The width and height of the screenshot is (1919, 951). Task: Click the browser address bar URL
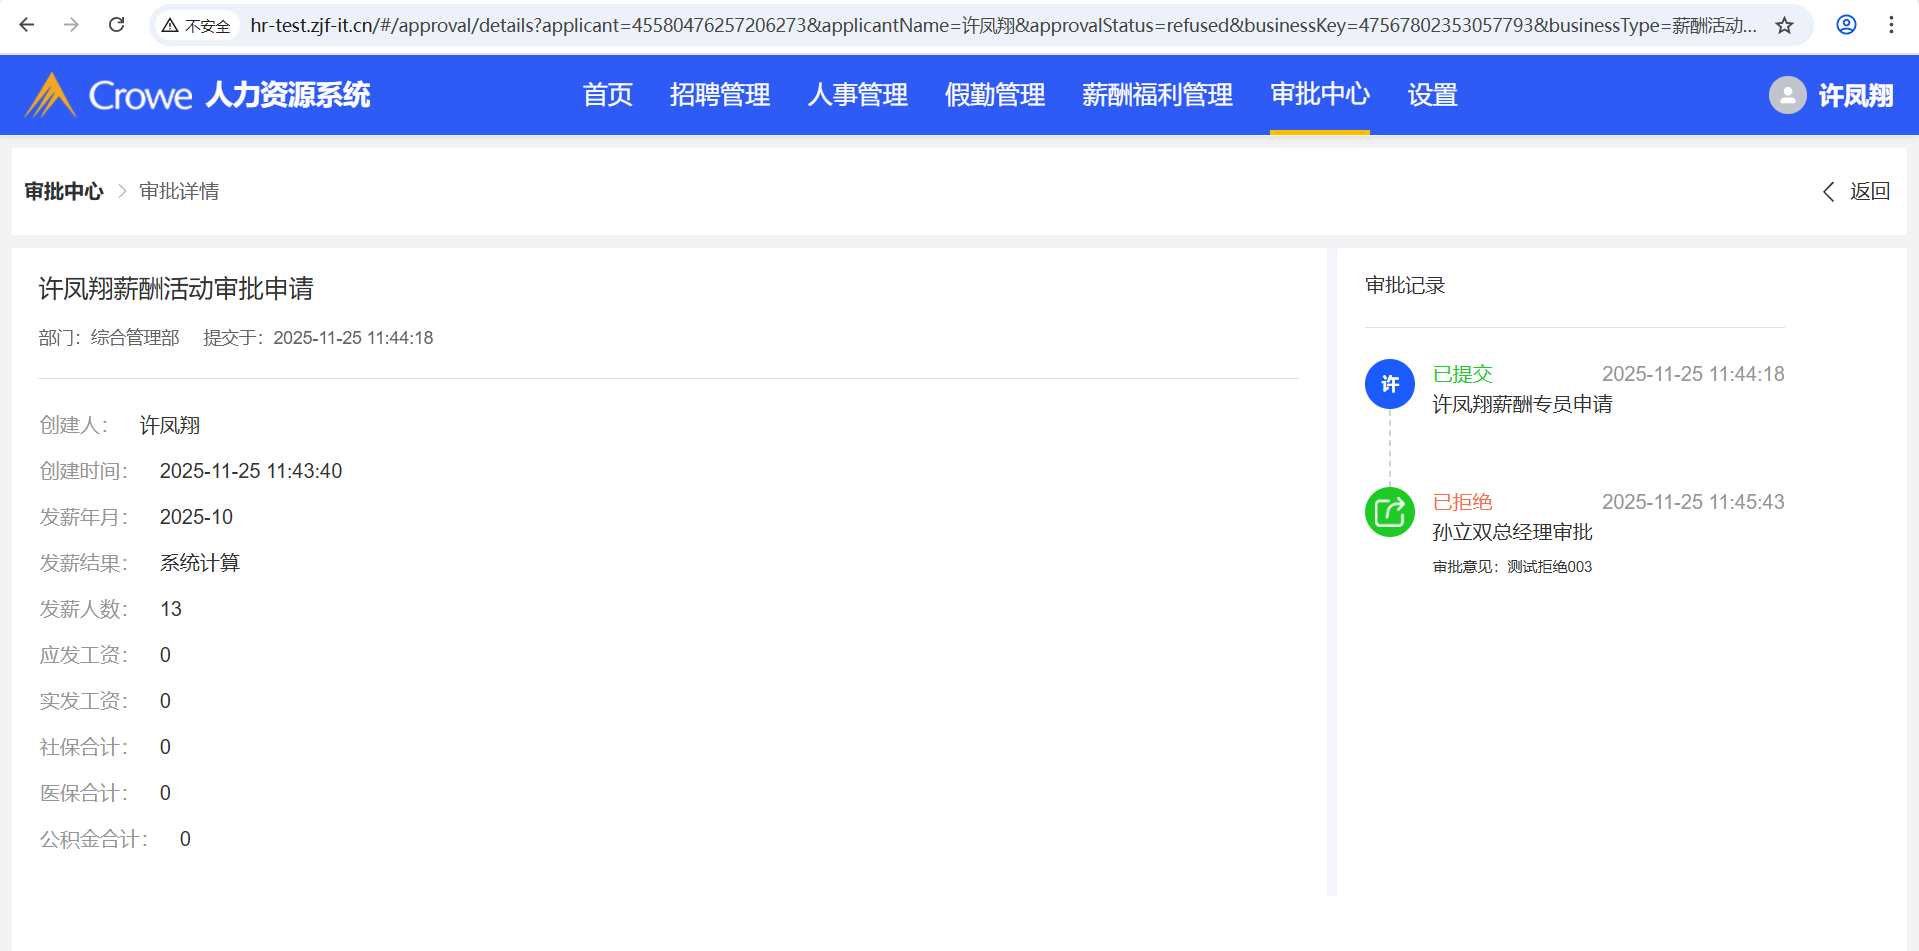(x=1000, y=25)
